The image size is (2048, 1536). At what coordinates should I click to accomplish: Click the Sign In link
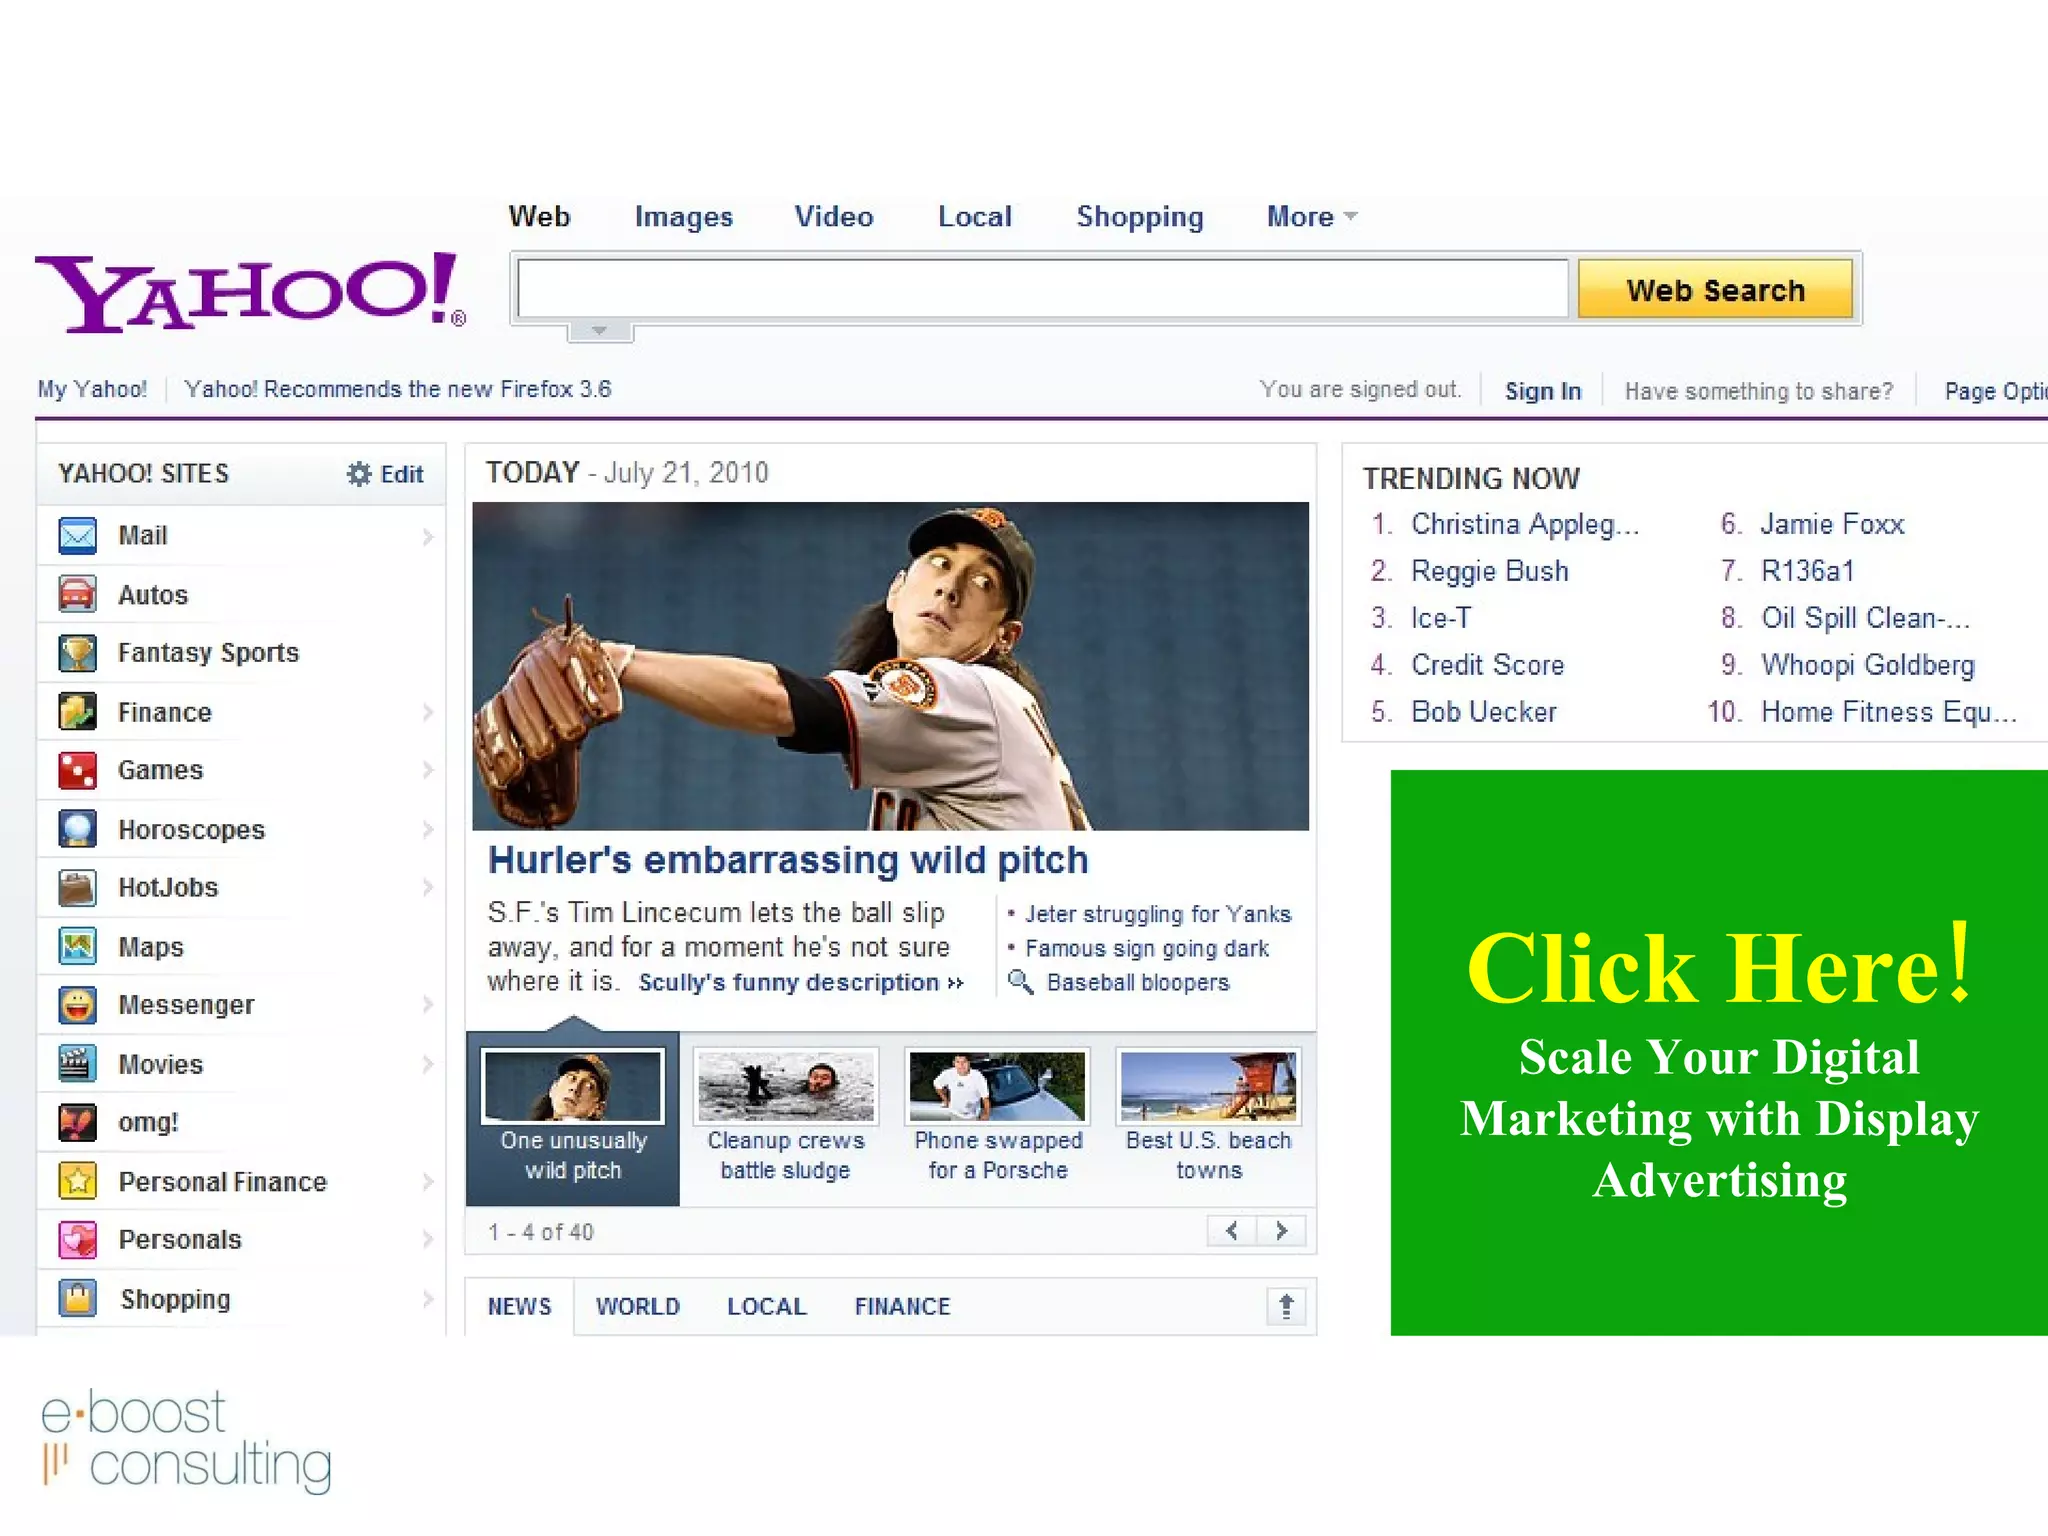tap(1543, 391)
